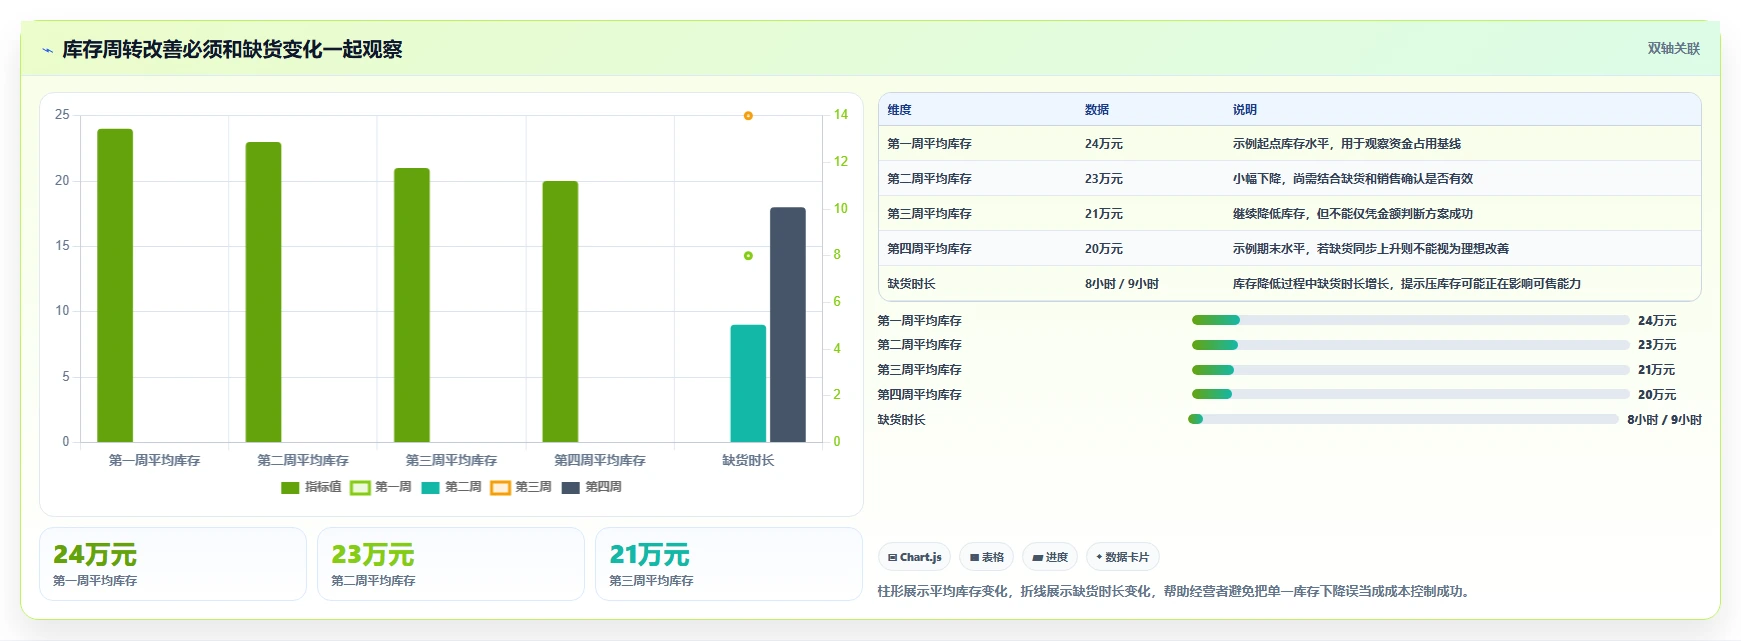Viewport: 1741px width, 641px height.
Task: Click description starting with 库存降低过程中缺货时长增长
Action: (1407, 284)
